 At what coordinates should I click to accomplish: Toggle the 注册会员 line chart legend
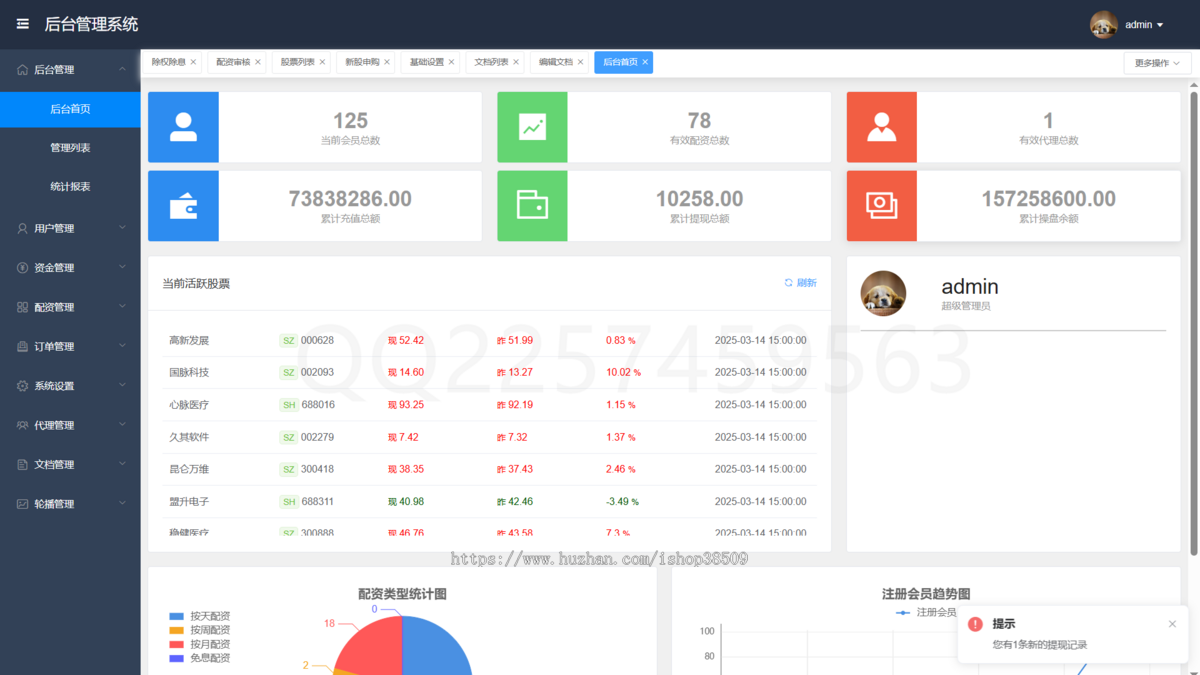pyautogui.click(x=926, y=612)
